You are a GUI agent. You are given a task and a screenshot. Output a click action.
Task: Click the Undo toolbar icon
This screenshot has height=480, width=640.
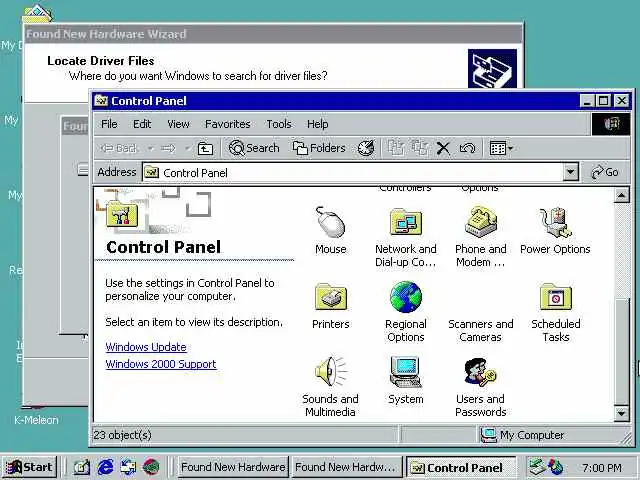tap(467, 148)
